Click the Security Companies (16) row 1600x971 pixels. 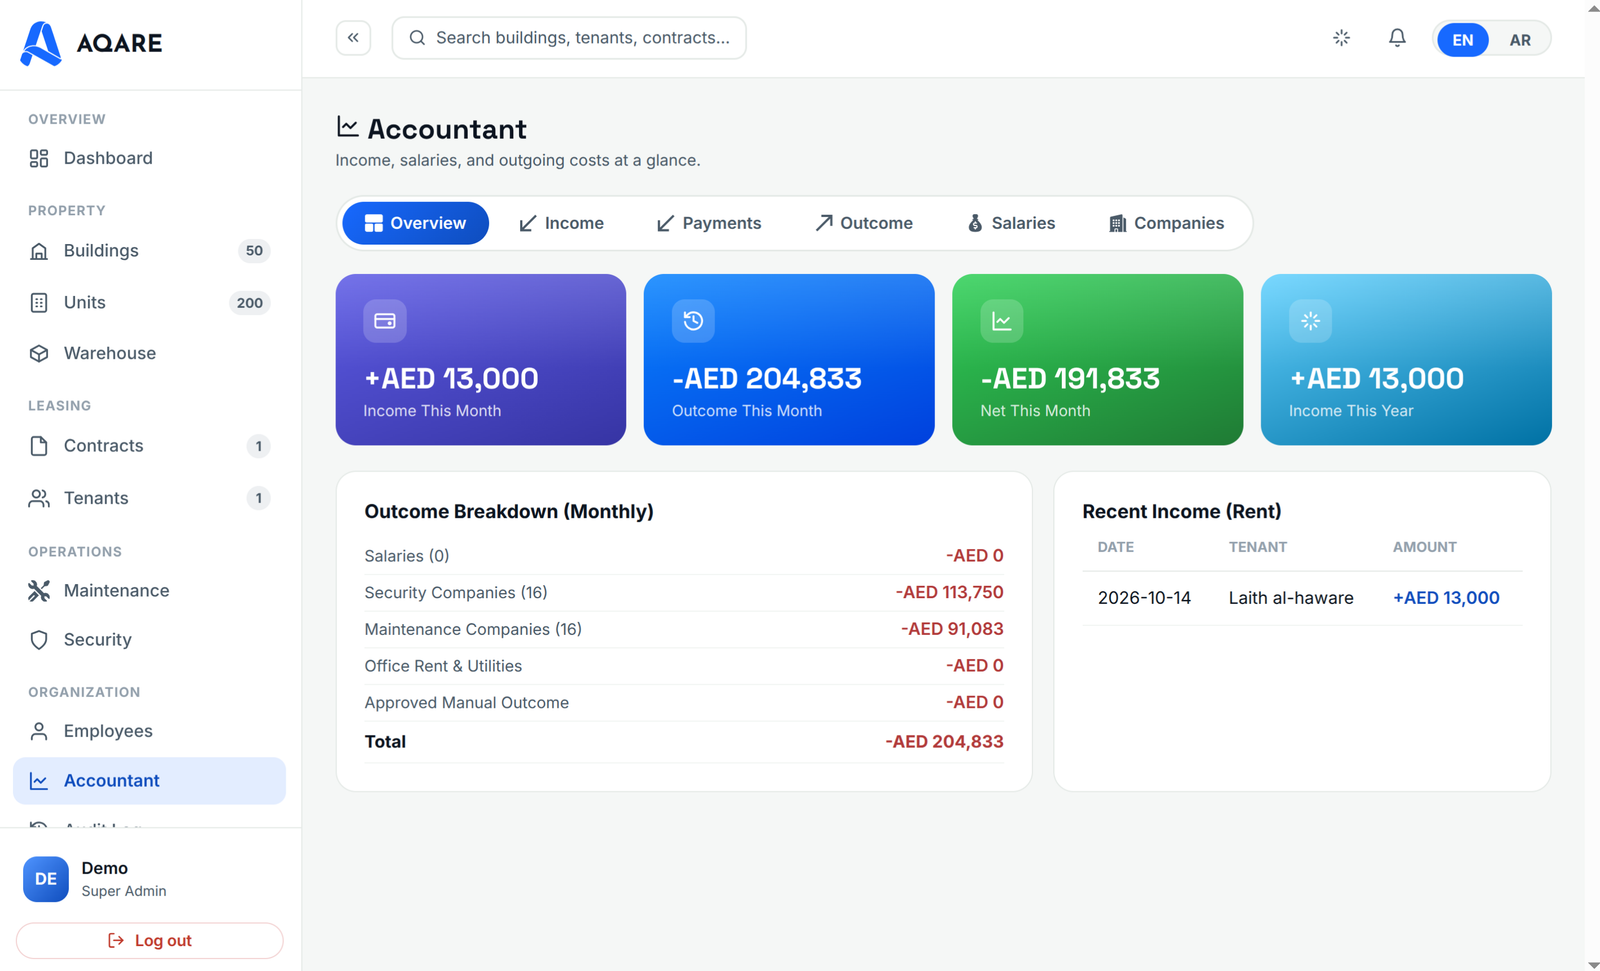(684, 593)
